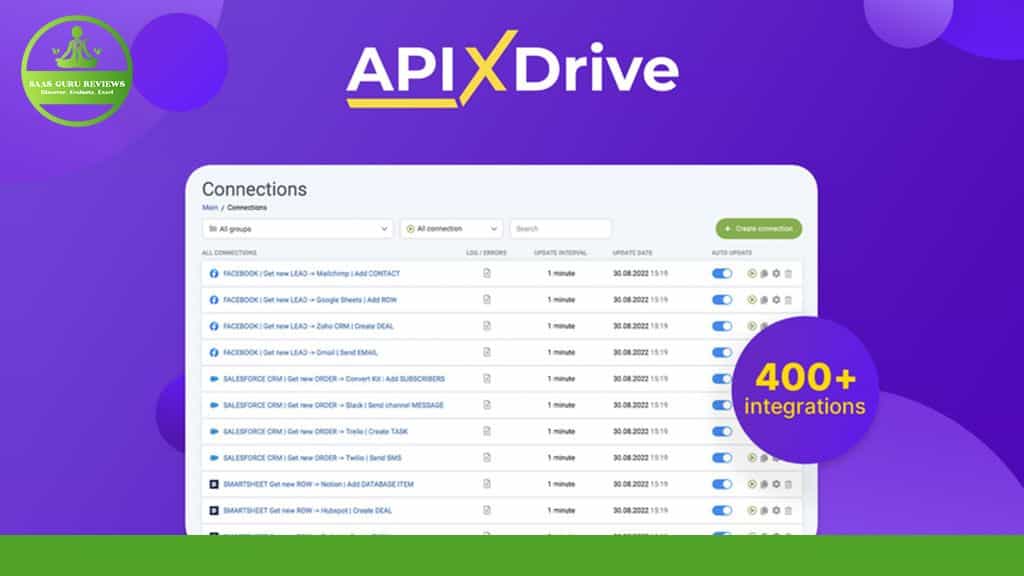Run the Facebook Mailchimp connection now
This screenshot has height=576, width=1024.
tap(752, 274)
